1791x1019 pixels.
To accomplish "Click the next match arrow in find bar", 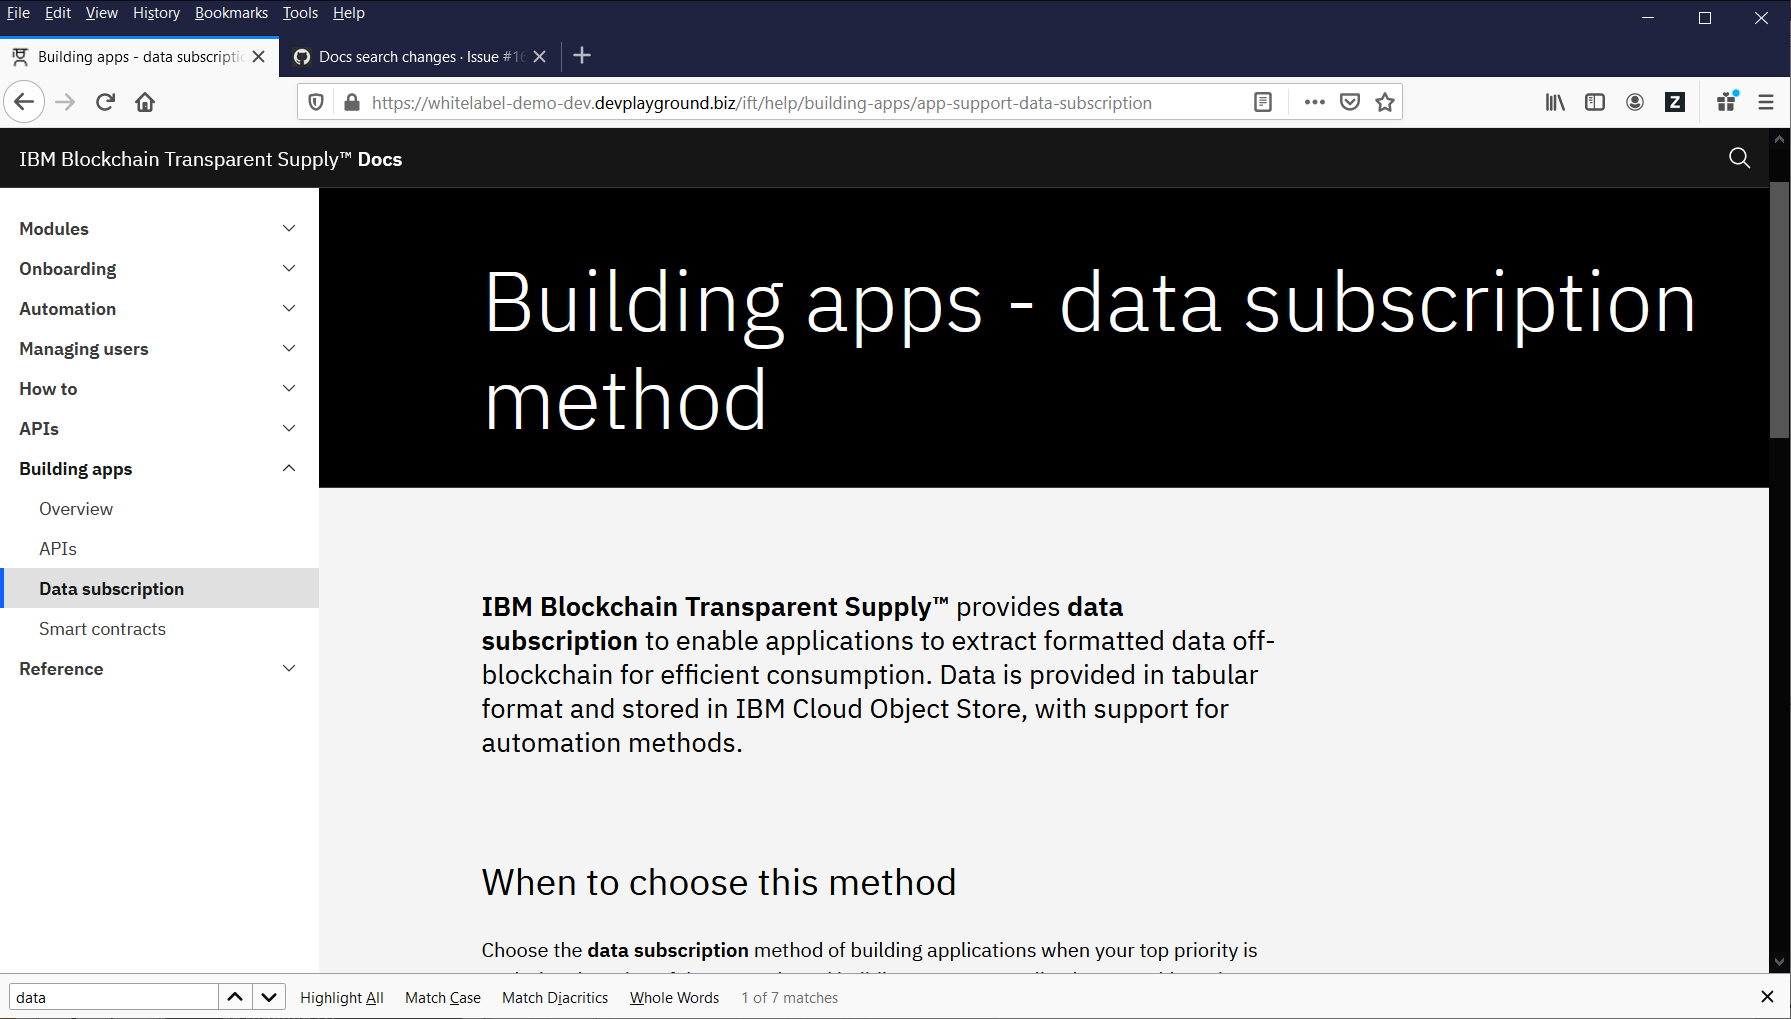I will pos(268,996).
